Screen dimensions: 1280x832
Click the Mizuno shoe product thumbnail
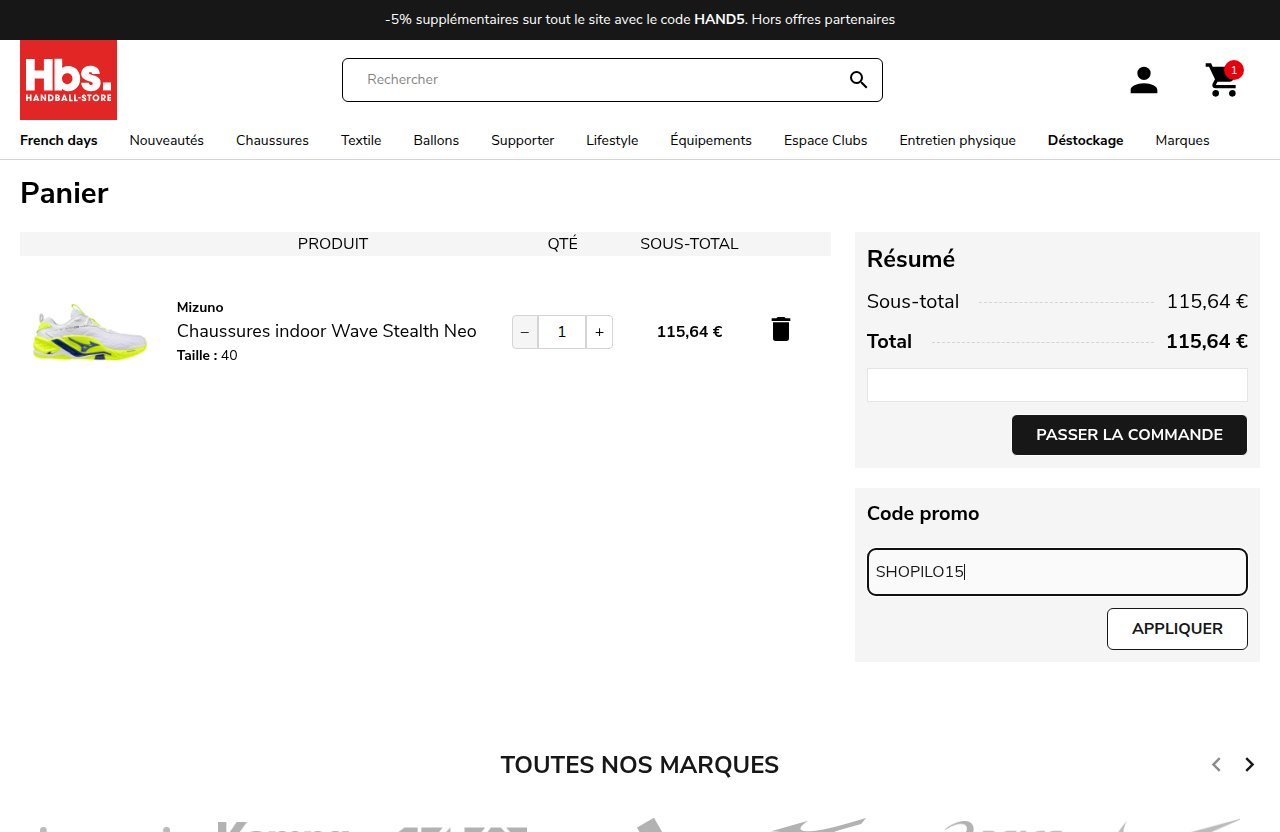pos(89,332)
